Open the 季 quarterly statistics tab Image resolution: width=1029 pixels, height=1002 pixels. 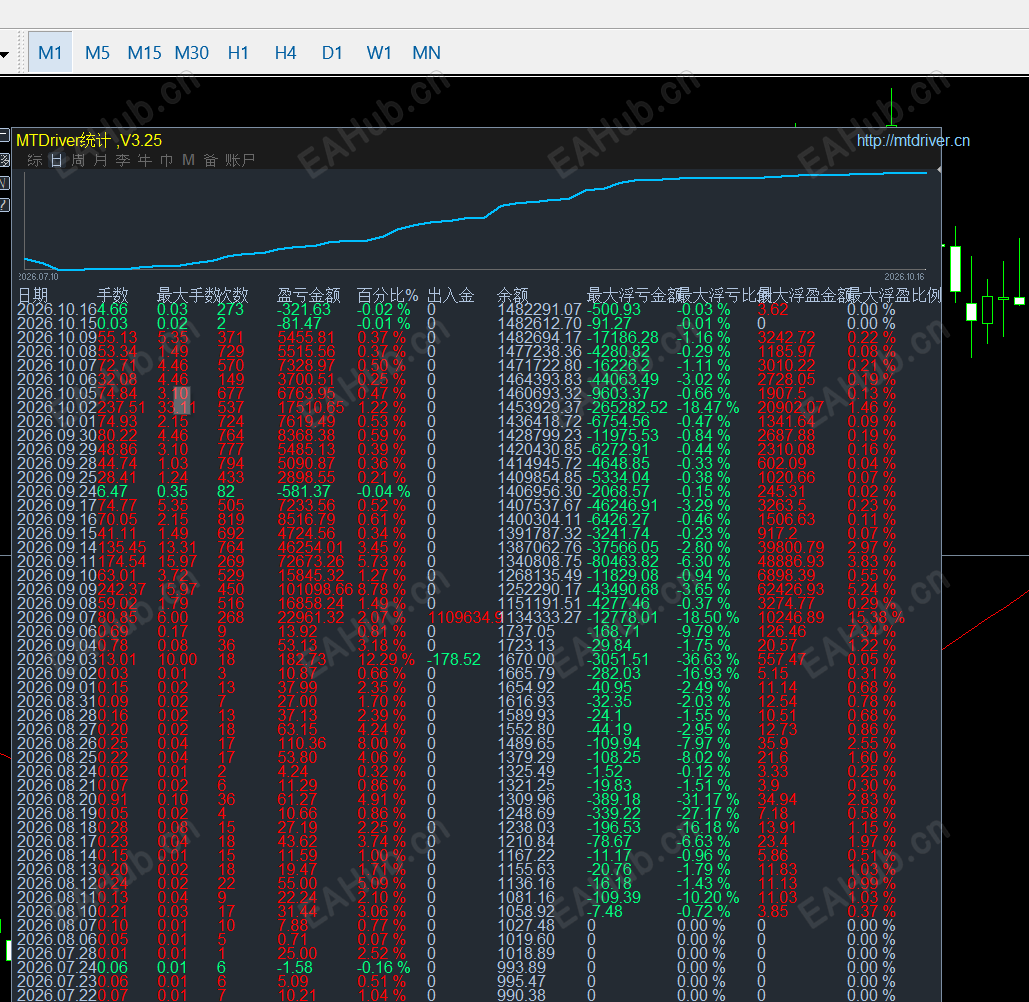pos(123,160)
